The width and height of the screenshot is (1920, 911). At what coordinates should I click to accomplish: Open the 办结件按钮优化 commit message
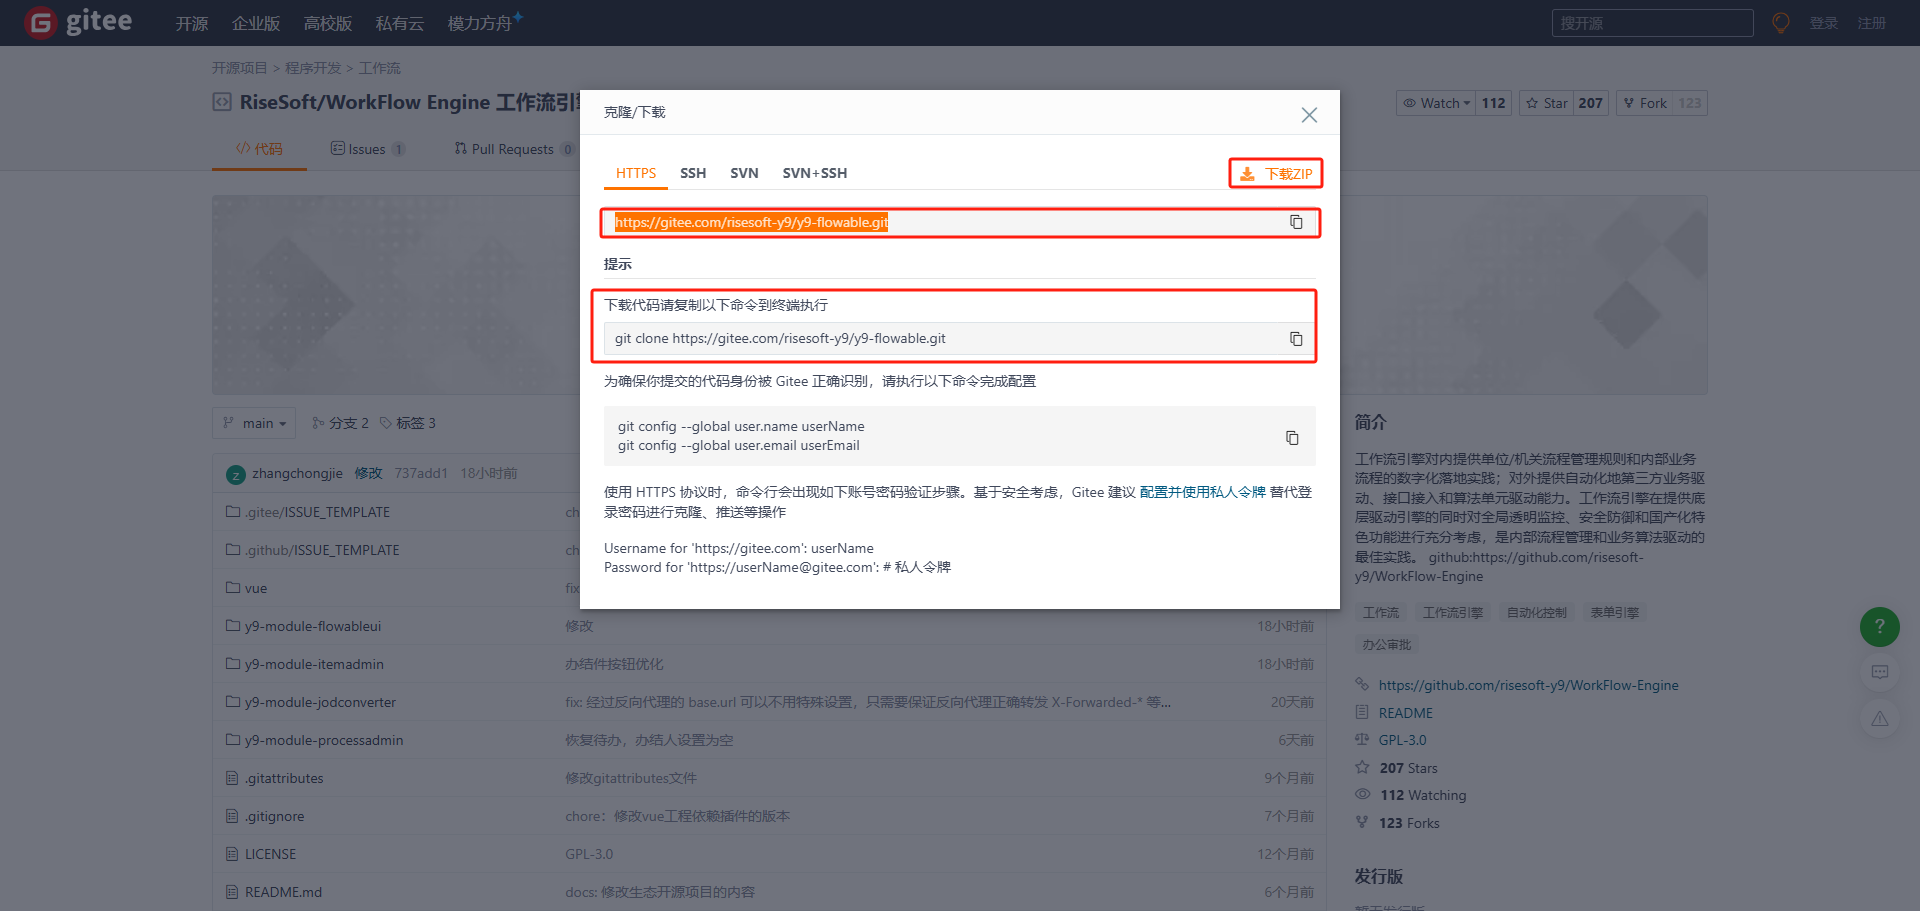point(614,664)
